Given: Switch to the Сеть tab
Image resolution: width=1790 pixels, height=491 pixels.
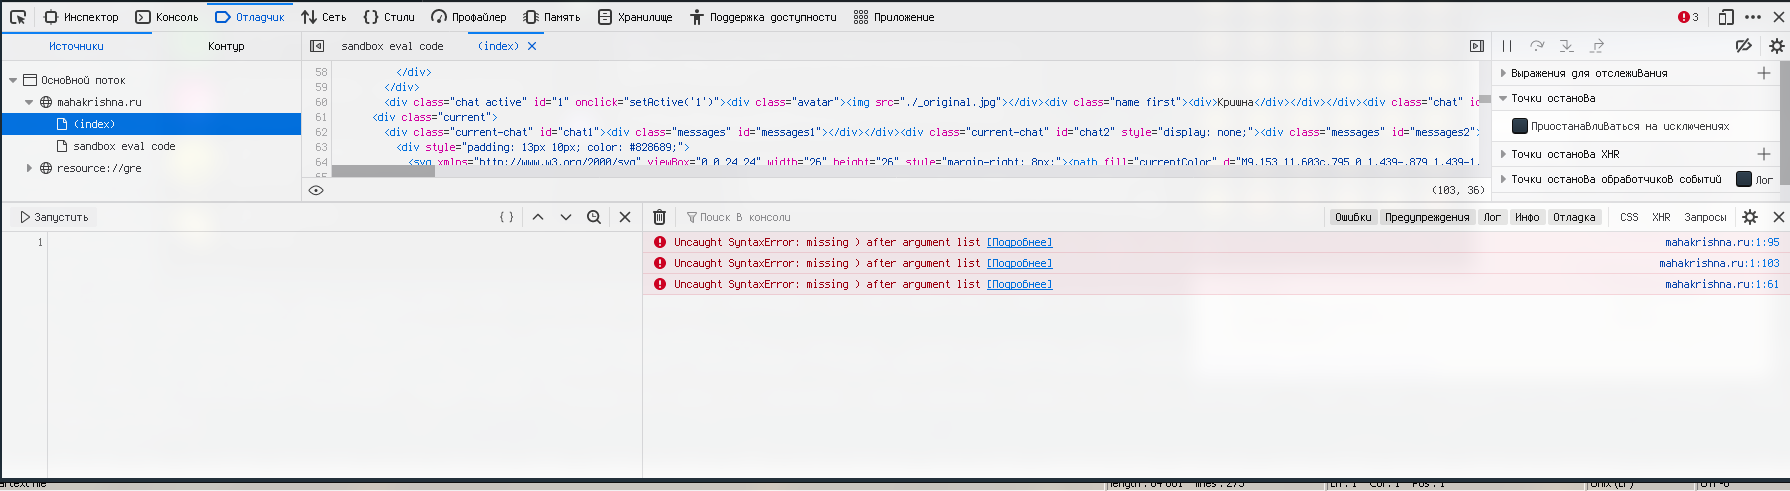Looking at the screenshot, I should (324, 17).
